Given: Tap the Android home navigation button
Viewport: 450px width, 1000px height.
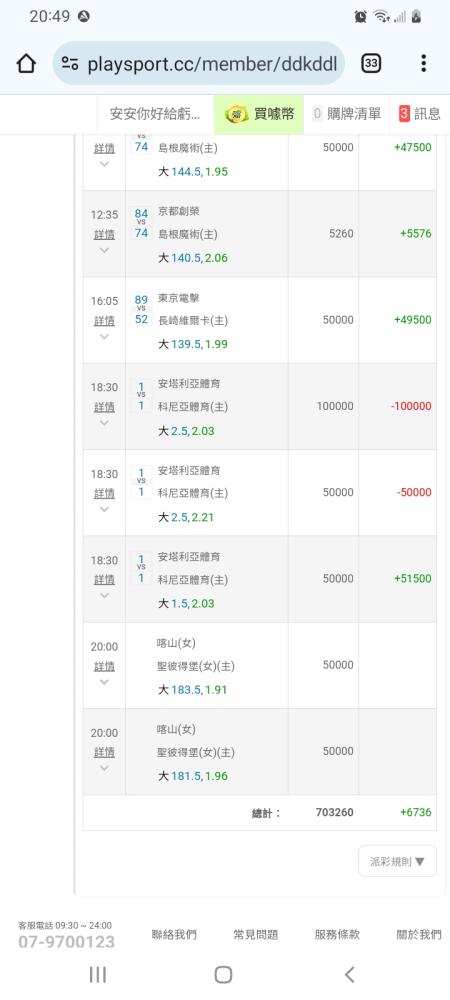Looking at the screenshot, I should pos(223,974).
